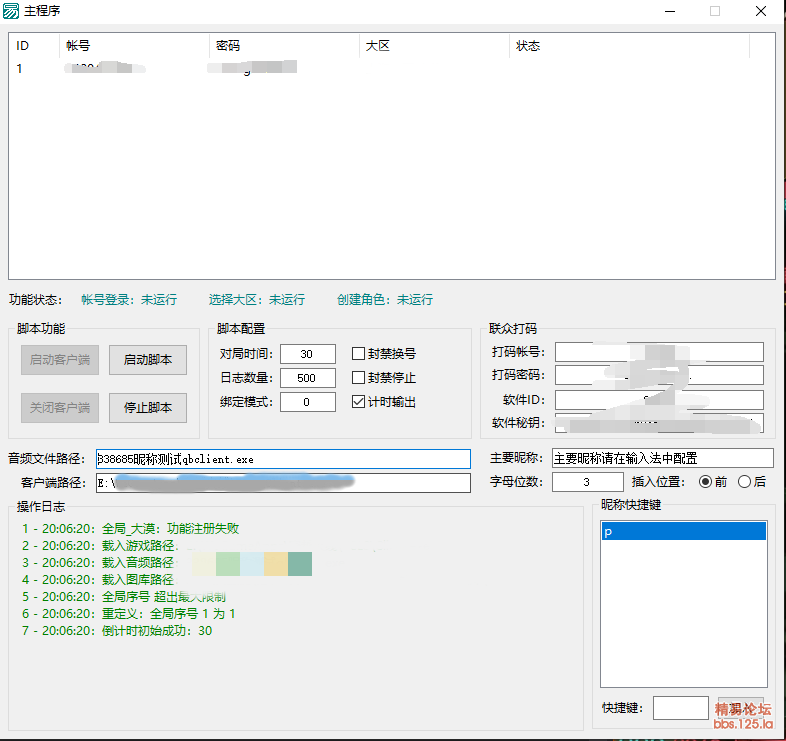Click log line 倒计时初始成功: 30
786x741 pixels.
point(117,631)
